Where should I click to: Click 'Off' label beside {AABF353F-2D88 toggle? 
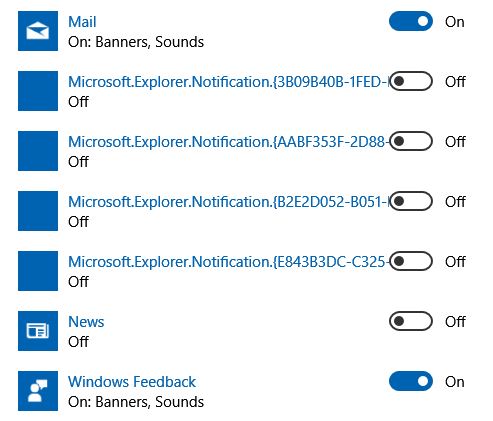tap(455, 142)
